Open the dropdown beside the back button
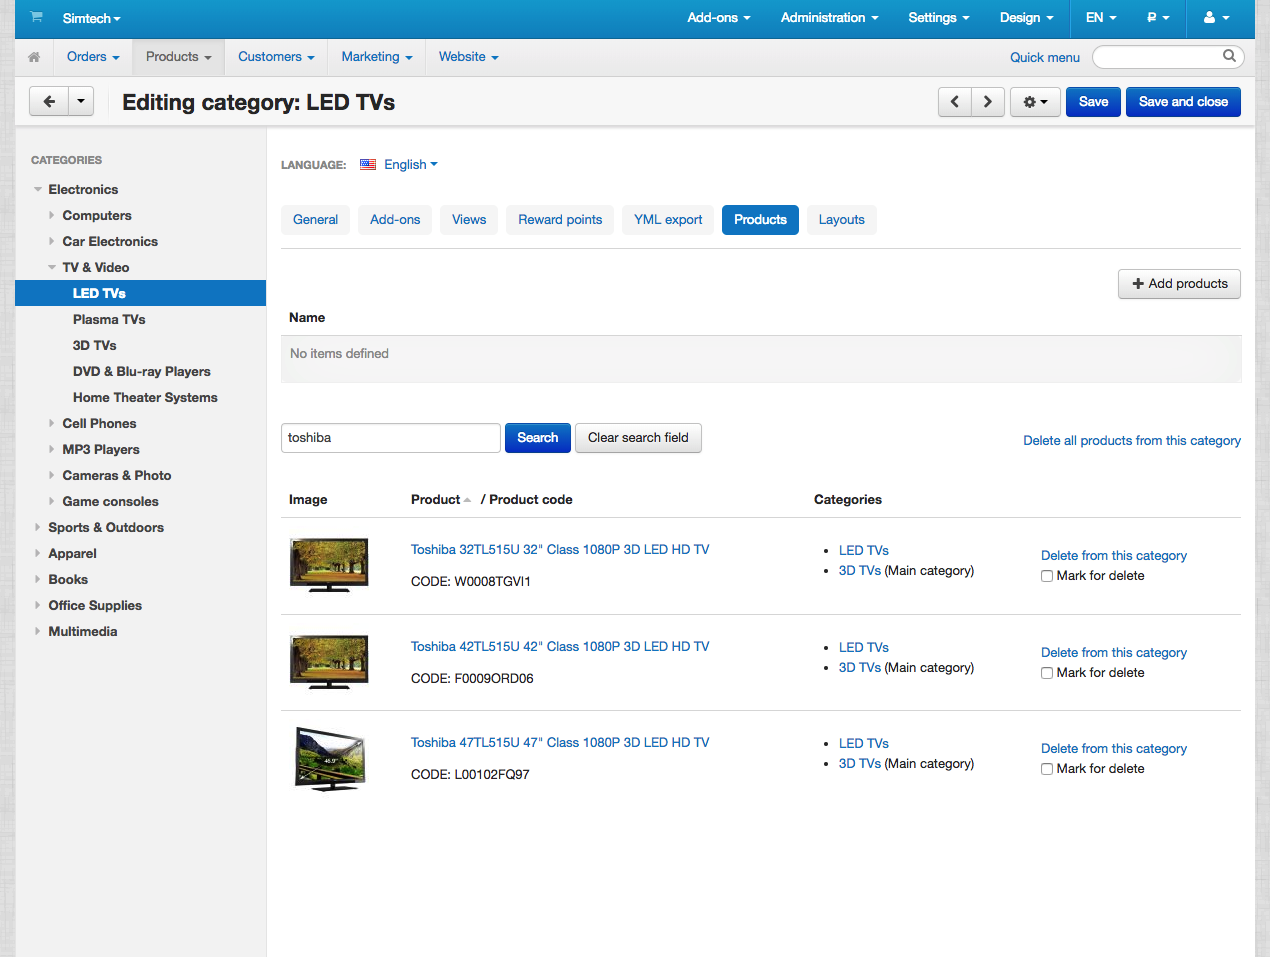This screenshot has width=1270, height=957. pyautogui.click(x=81, y=101)
